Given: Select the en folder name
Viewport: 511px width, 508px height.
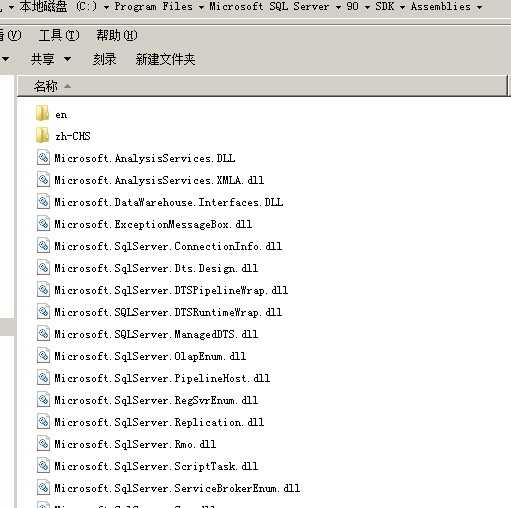Looking at the screenshot, I should pos(61,115).
